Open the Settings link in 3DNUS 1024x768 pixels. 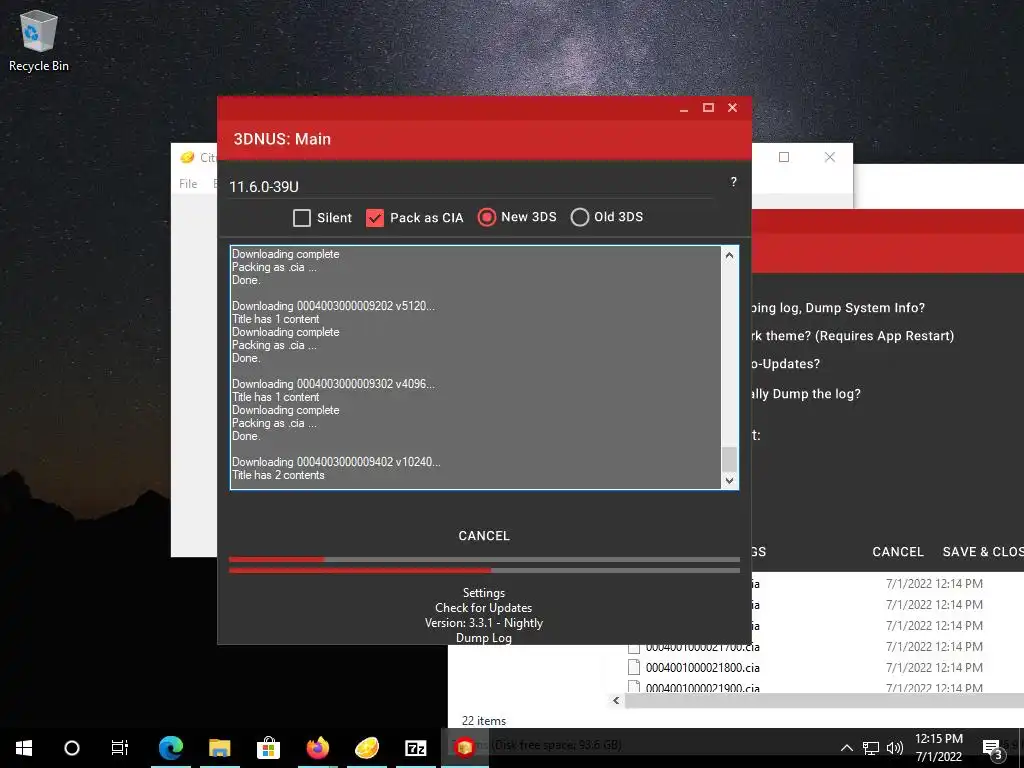[x=484, y=593]
